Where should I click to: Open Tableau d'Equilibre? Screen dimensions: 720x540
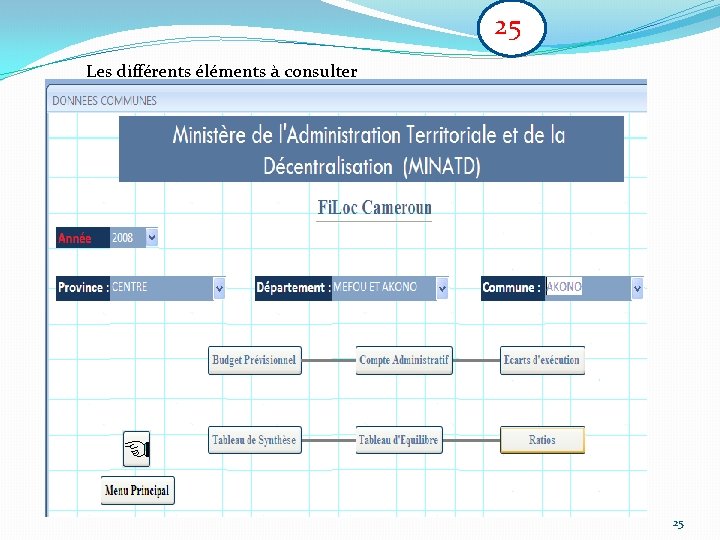[399, 440]
